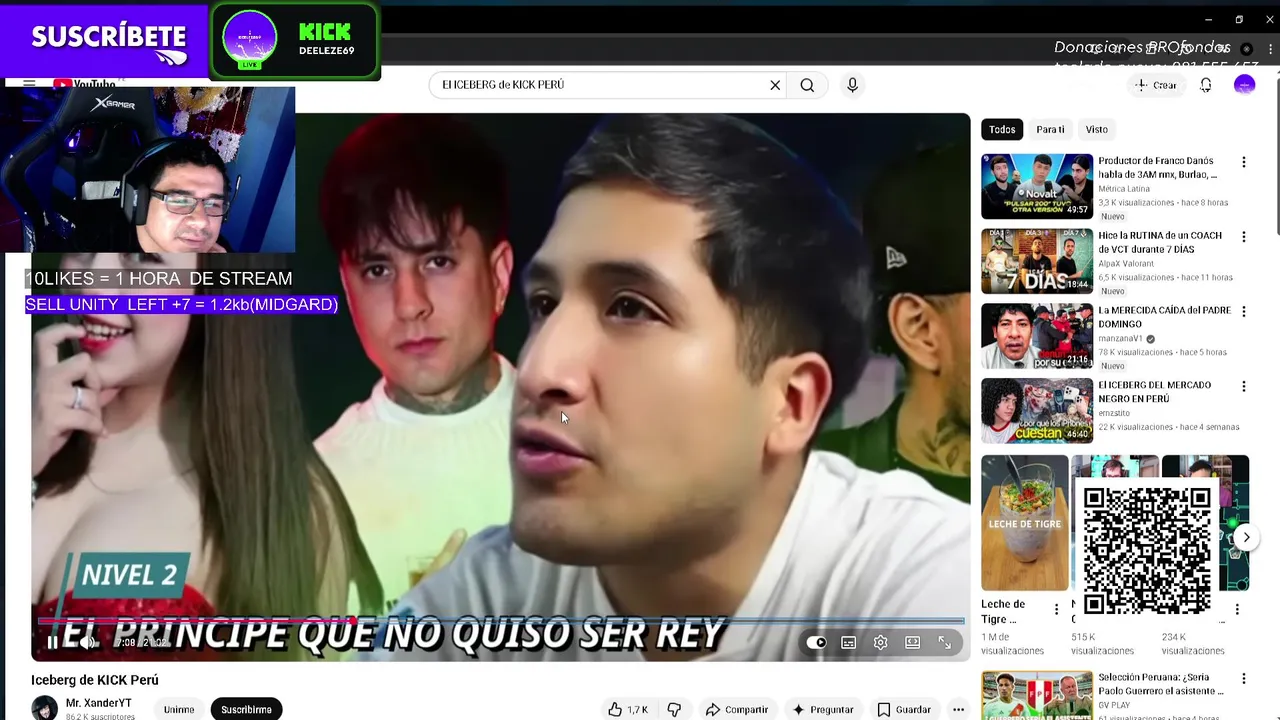Toggle the autoplay switch in player
The height and width of the screenshot is (720, 1280).
click(816, 643)
